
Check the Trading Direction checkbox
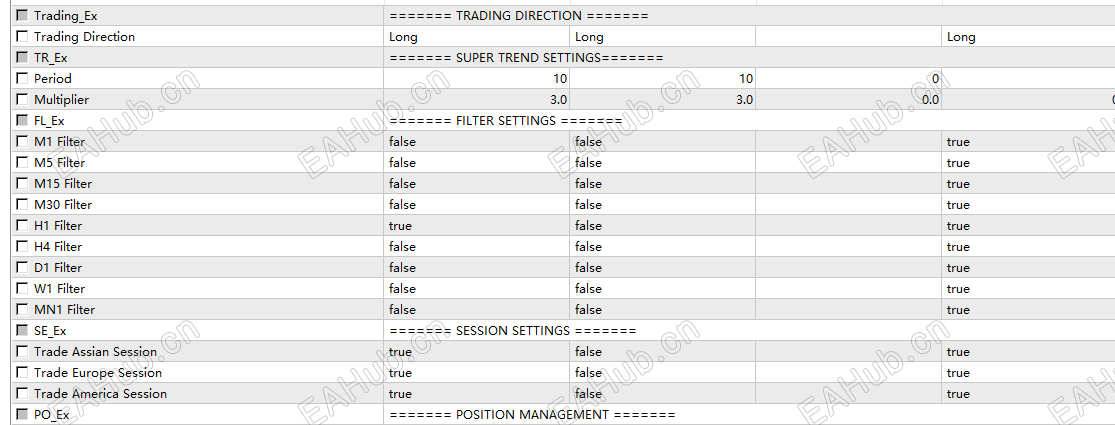tap(22, 37)
